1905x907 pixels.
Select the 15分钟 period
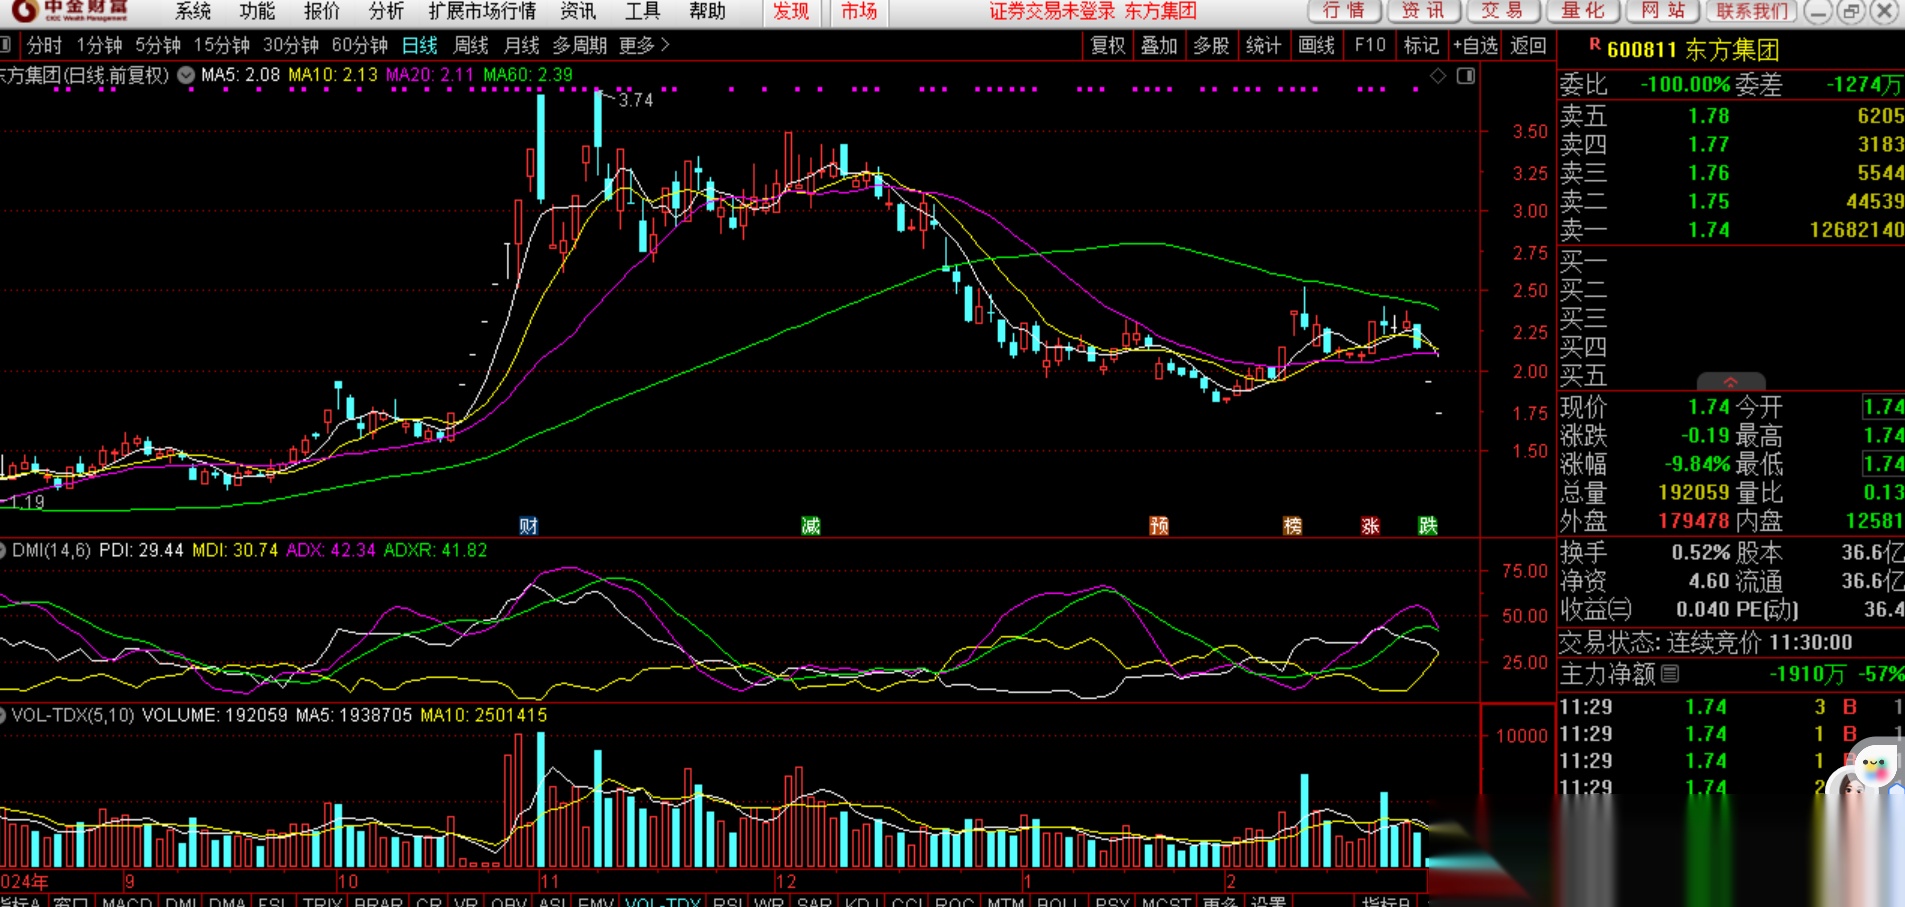(222, 45)
